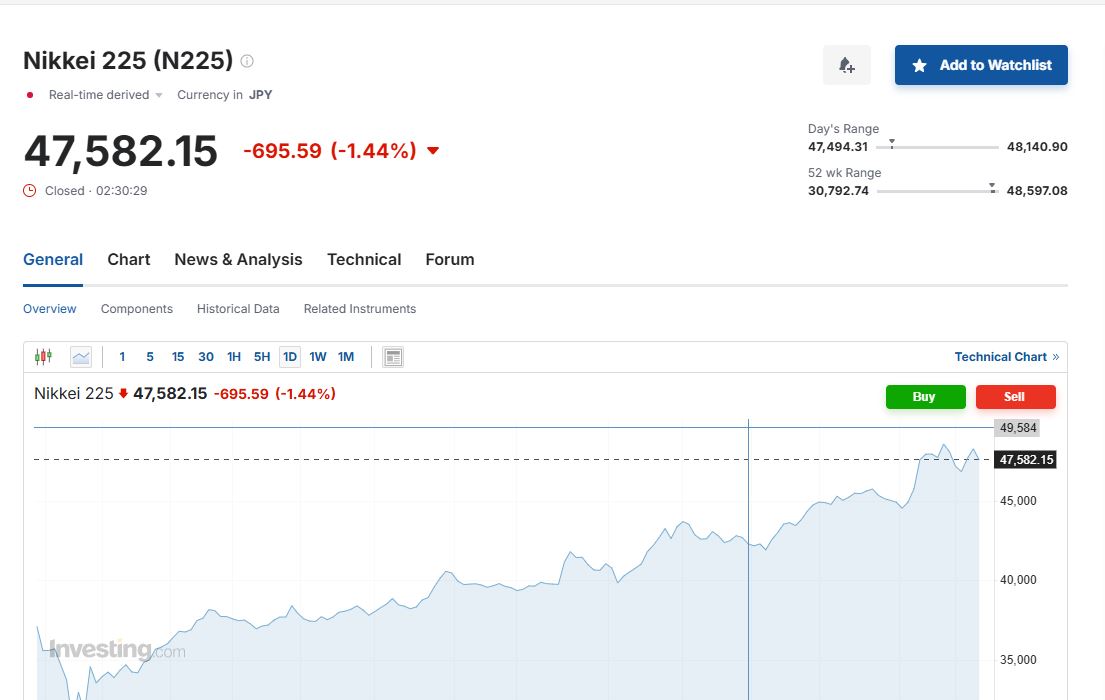Click the 47,582.15 price label on chart axis
Image resolution: width=1105 pixels, height=700 pixels.
[x=1025, y=460]
